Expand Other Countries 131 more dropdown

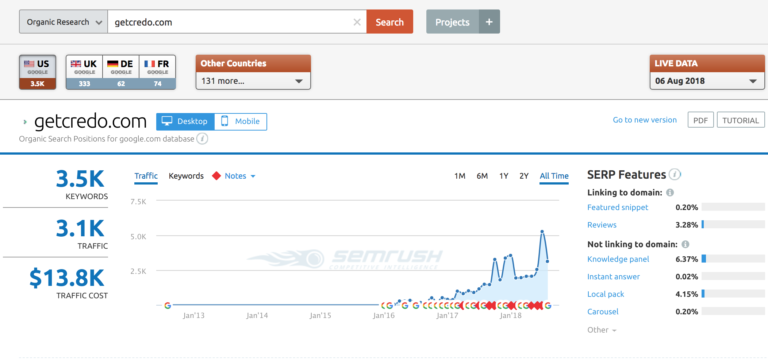pyautogui.click(x=253, y=81)
